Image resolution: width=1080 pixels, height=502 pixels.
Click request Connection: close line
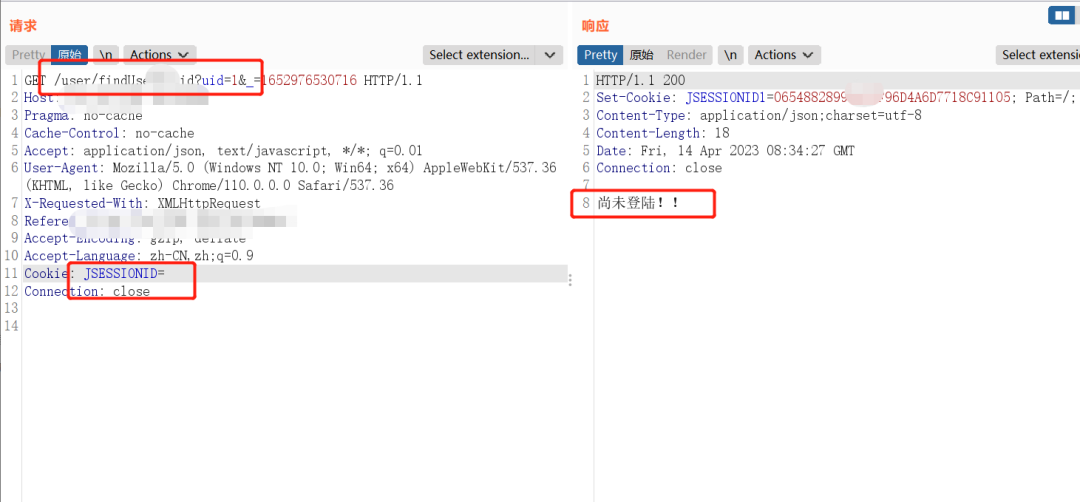(x=87, y=291)
